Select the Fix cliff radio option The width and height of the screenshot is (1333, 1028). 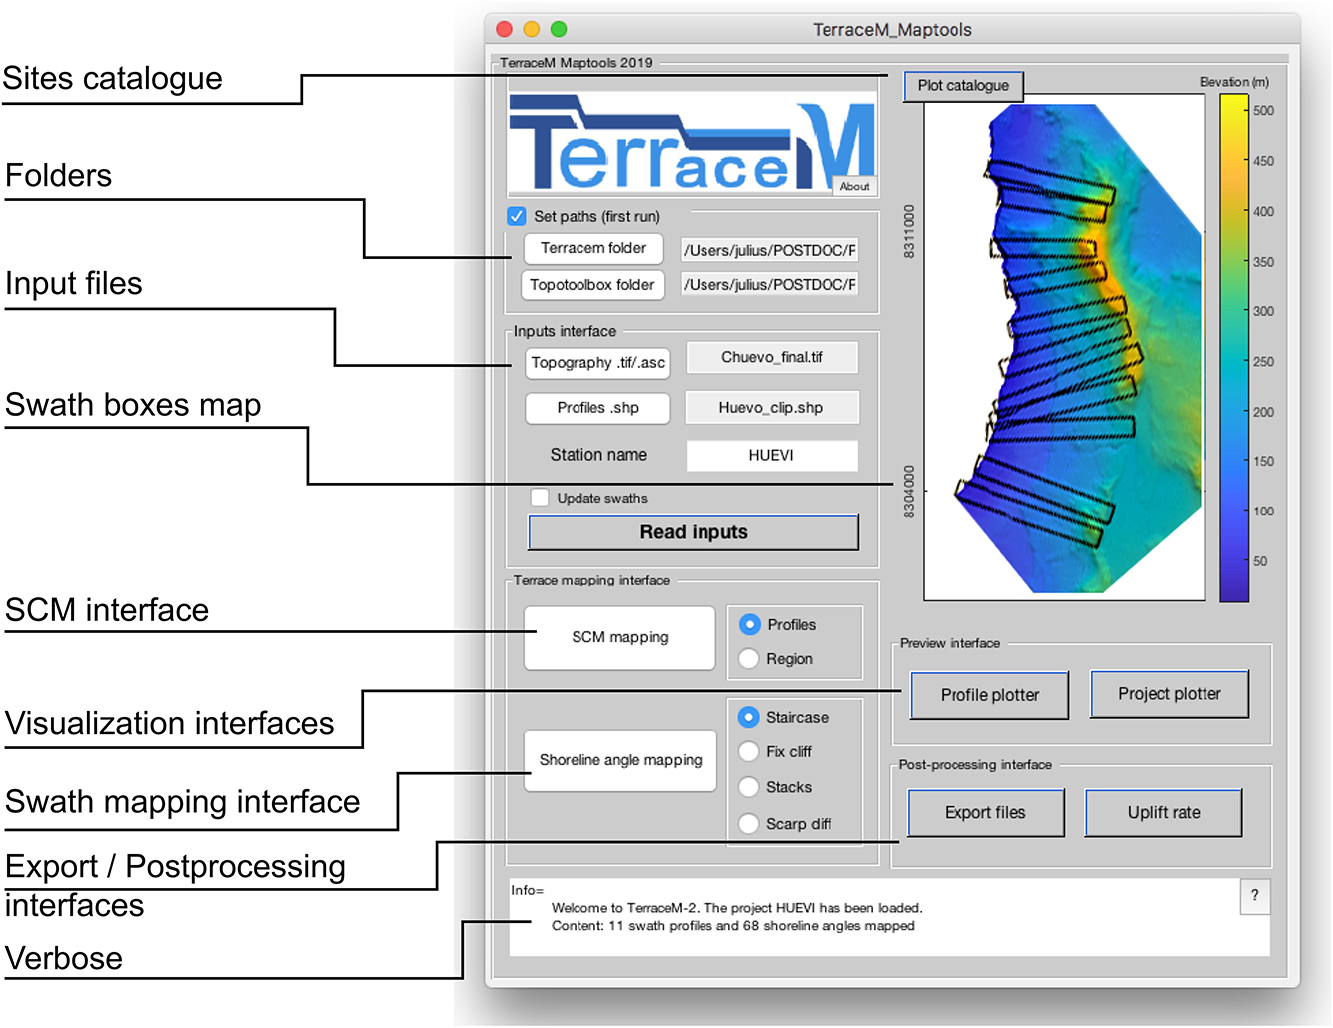pos(749,752)
